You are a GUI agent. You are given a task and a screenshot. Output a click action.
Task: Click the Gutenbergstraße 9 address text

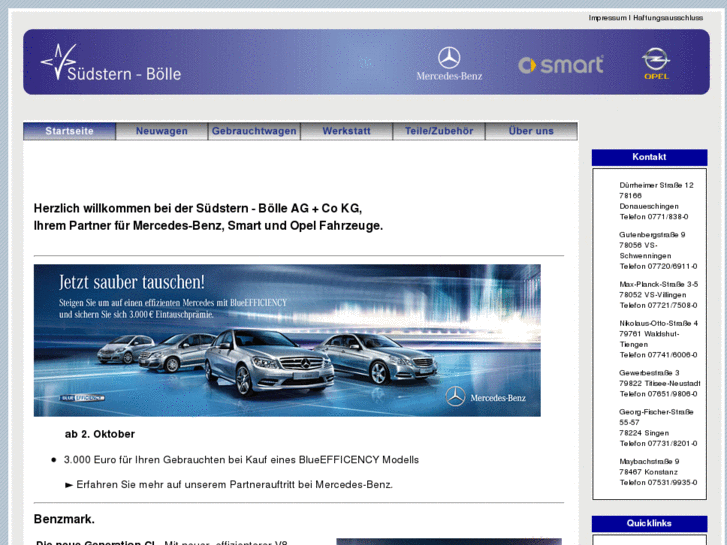click(x=652, y=235)
